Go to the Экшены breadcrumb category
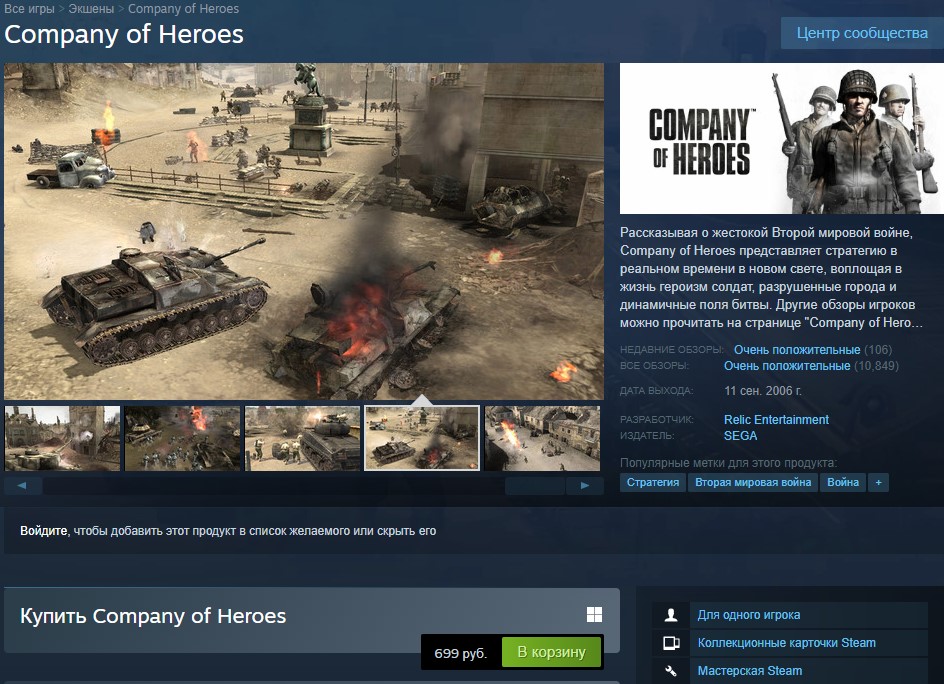 (x=91, y=9)
